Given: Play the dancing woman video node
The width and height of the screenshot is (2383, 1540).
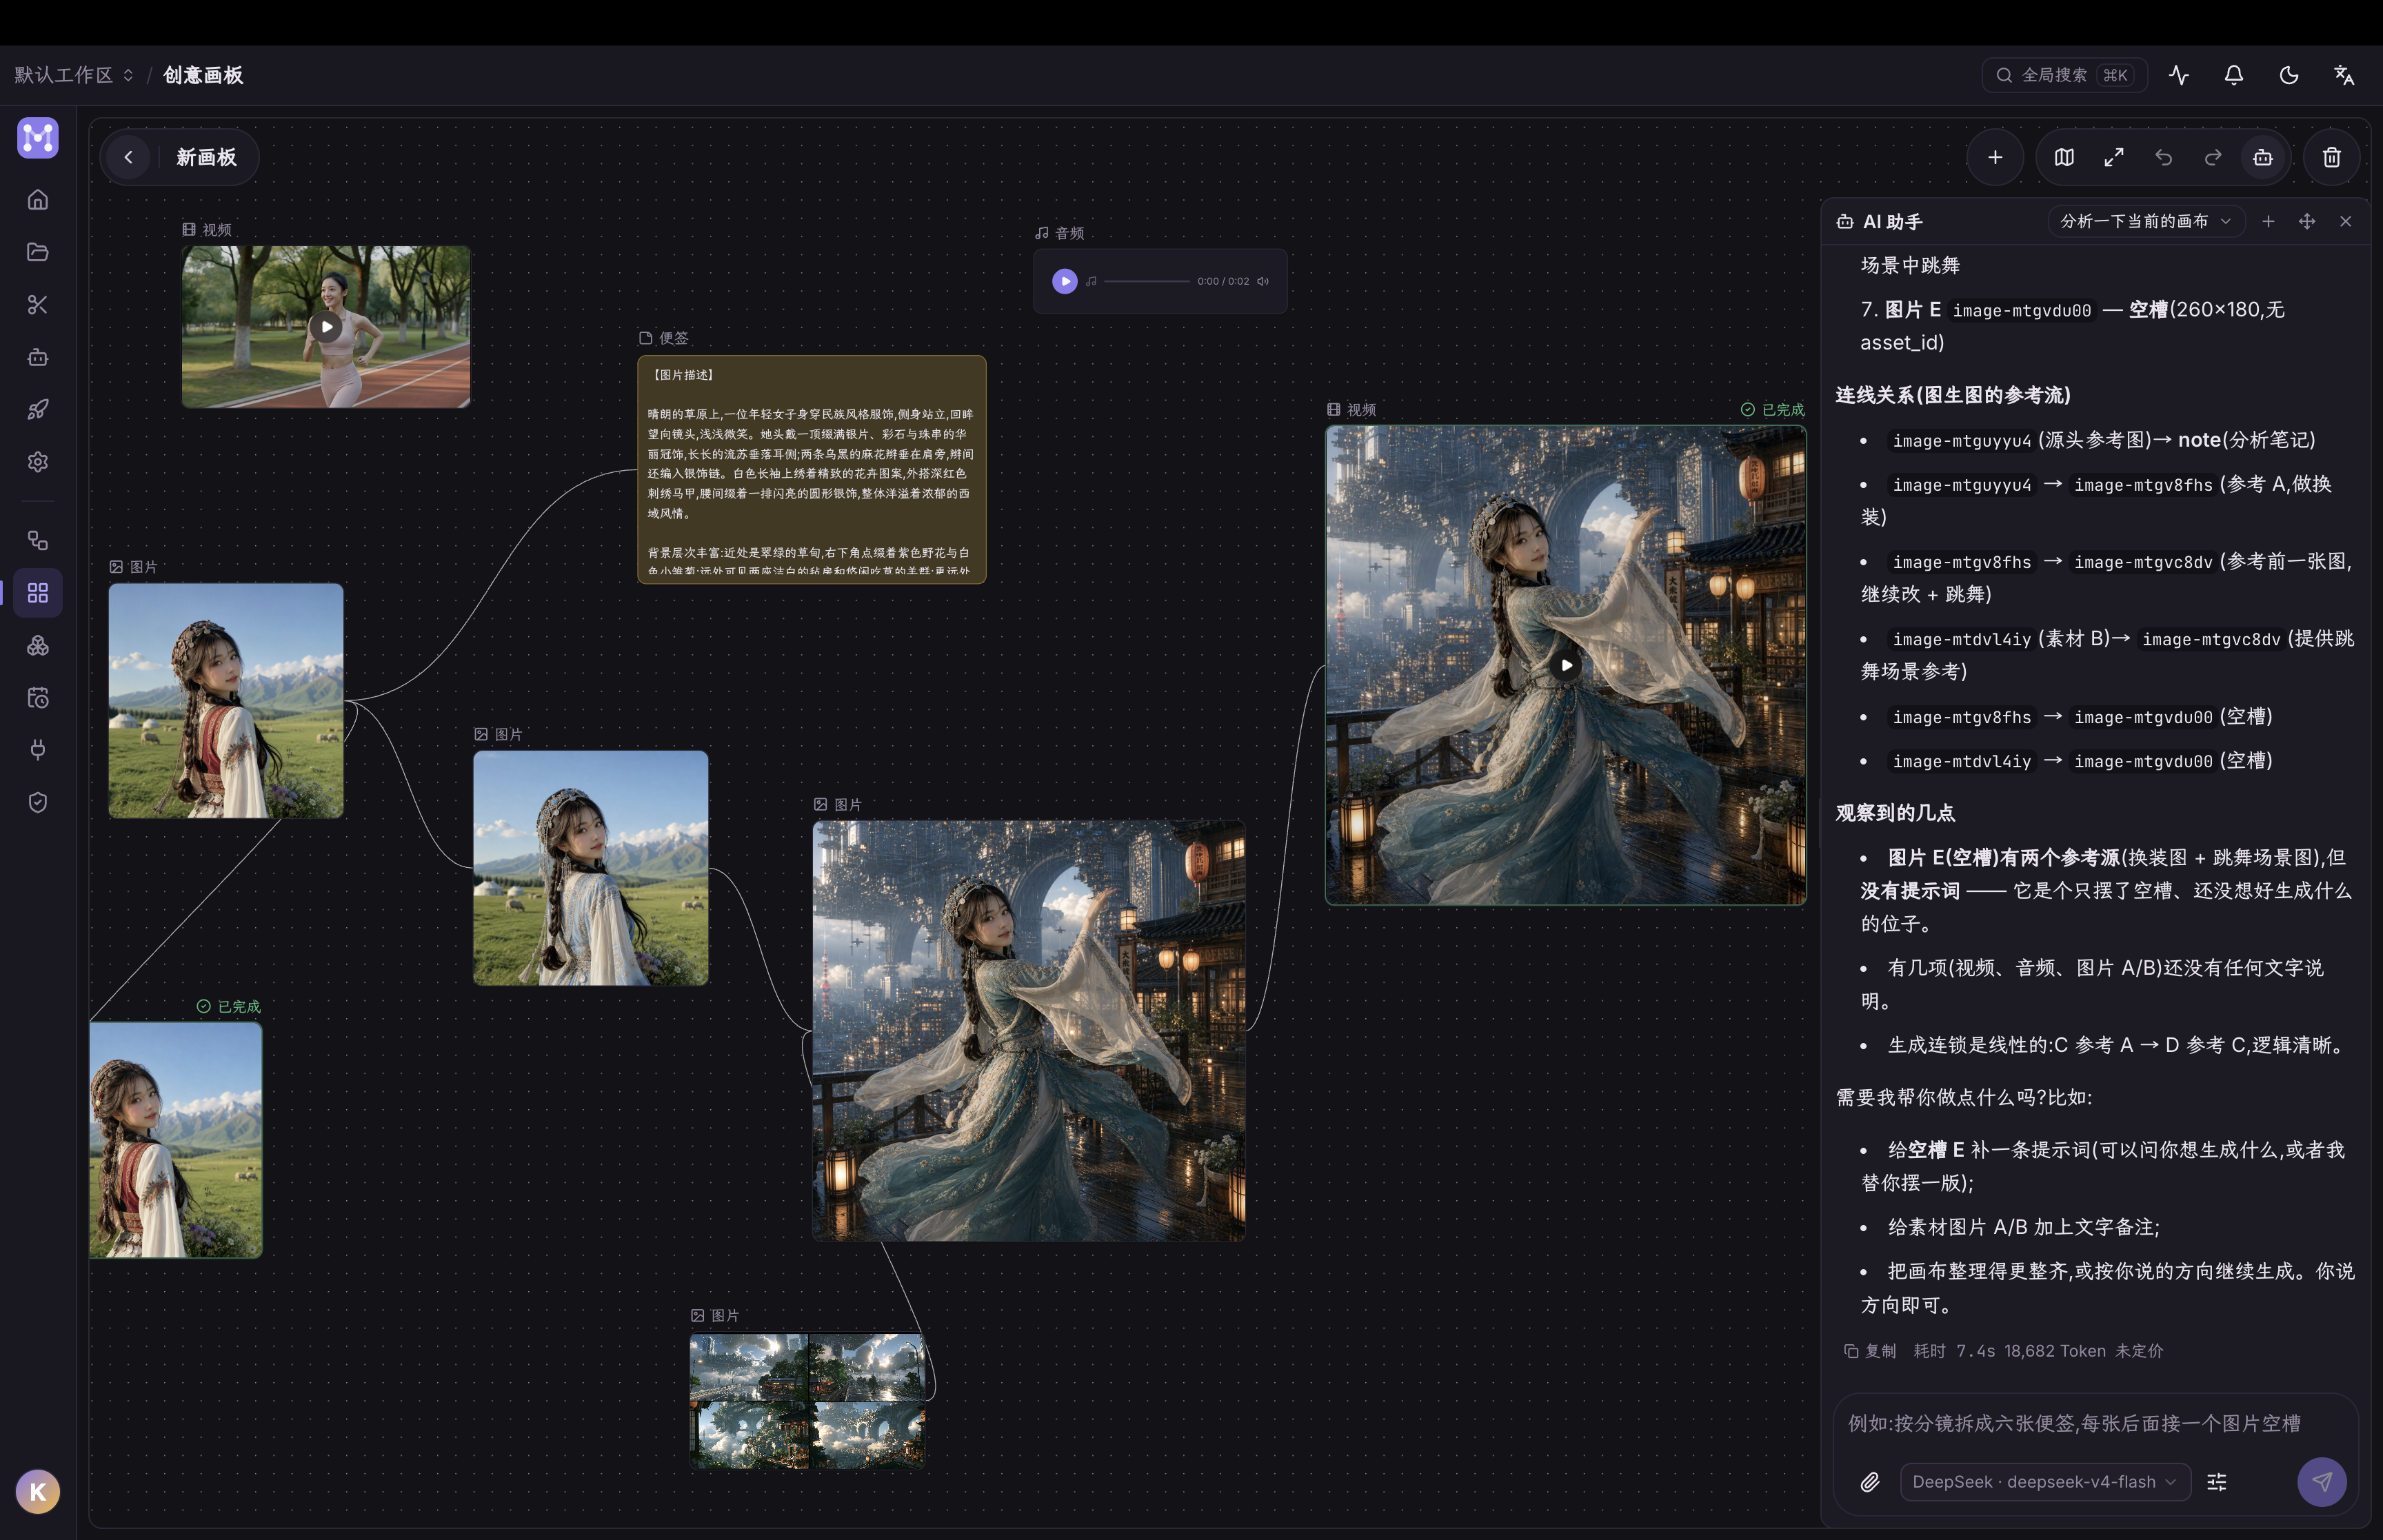Looking at the screenshot, I should coord(1566,665).
